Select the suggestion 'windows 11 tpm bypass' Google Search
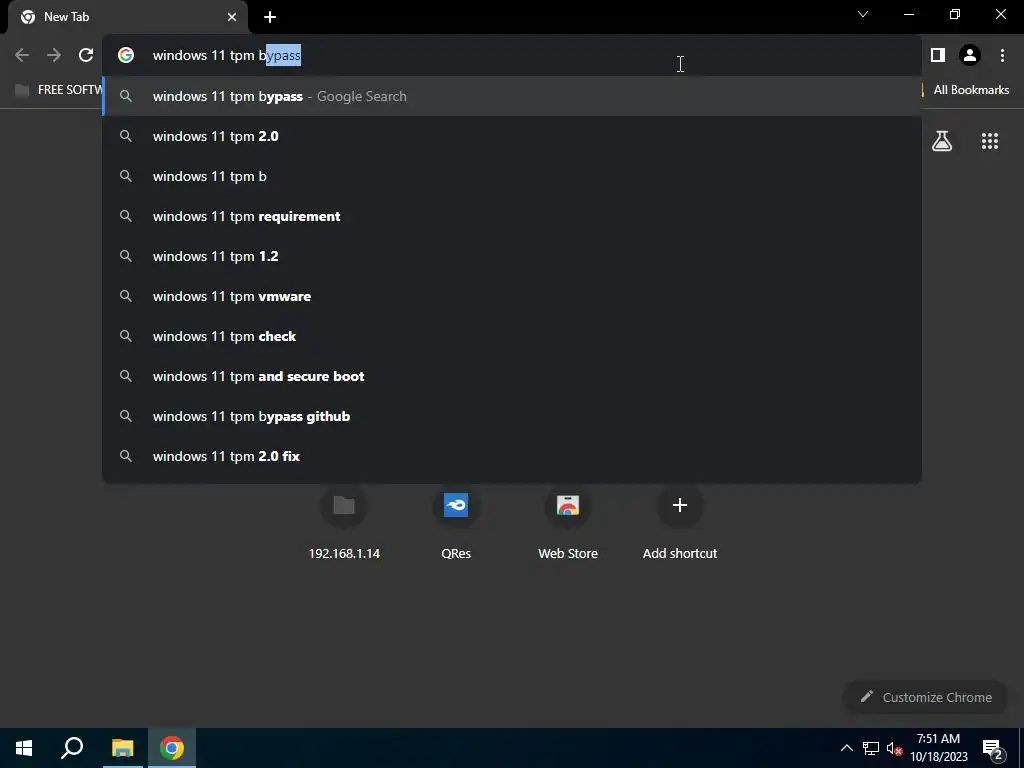 pyautogui.click(x=512, y=96)
